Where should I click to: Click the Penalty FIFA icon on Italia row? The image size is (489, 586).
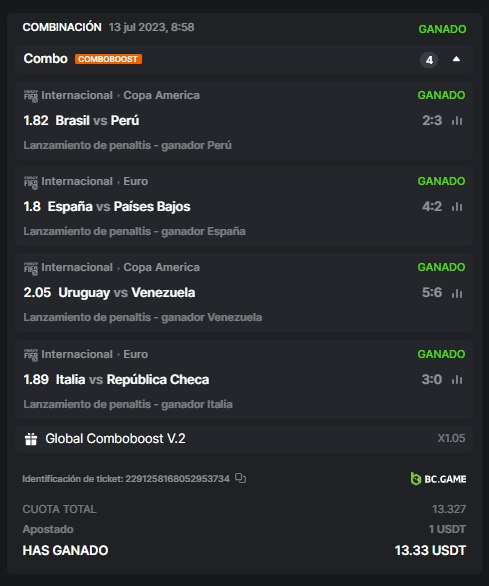point(31,355)
